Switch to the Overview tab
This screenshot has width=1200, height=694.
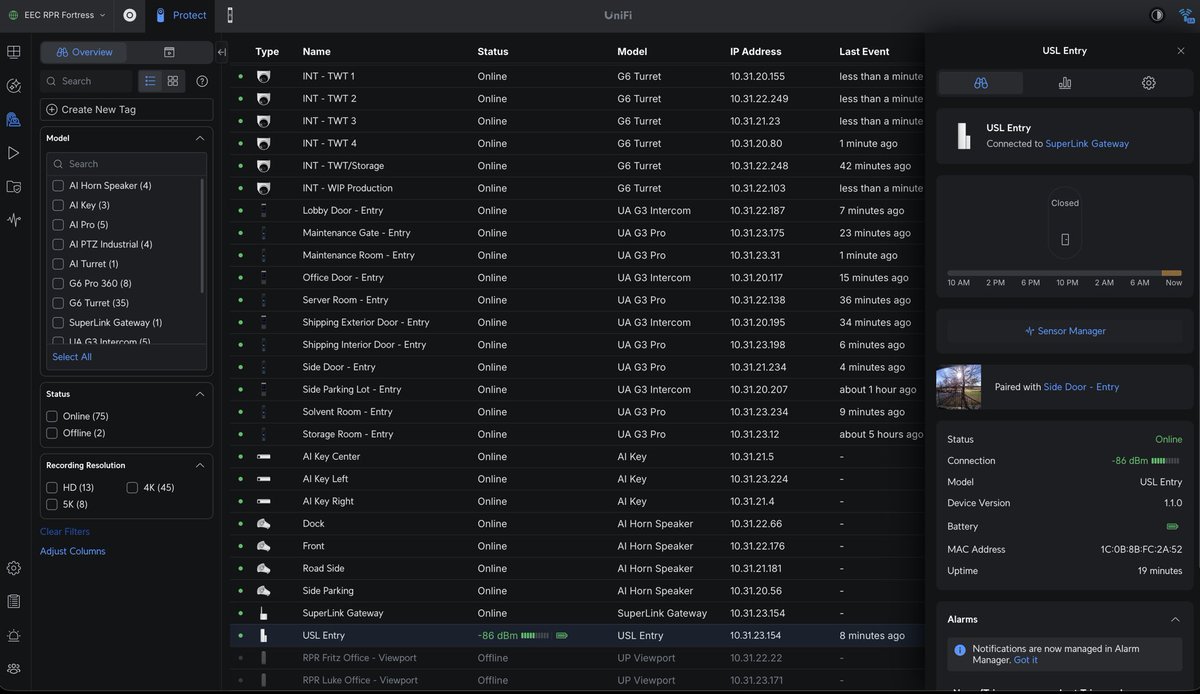point(84,52)
